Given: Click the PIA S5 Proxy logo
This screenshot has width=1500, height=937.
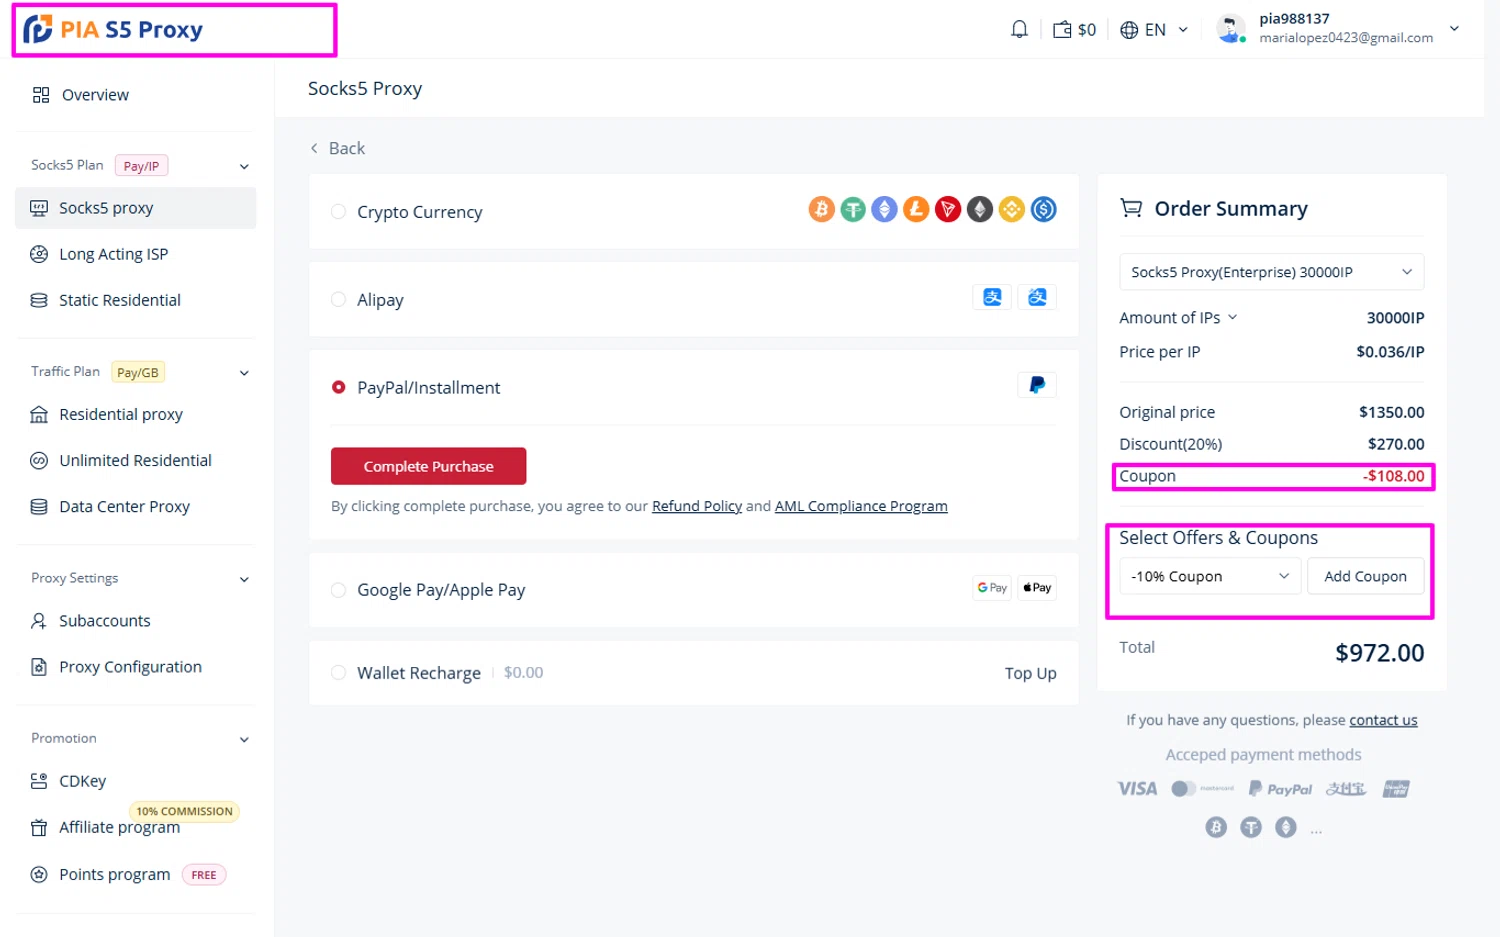Looking at the screenshot, I should [x=113, y=30].
